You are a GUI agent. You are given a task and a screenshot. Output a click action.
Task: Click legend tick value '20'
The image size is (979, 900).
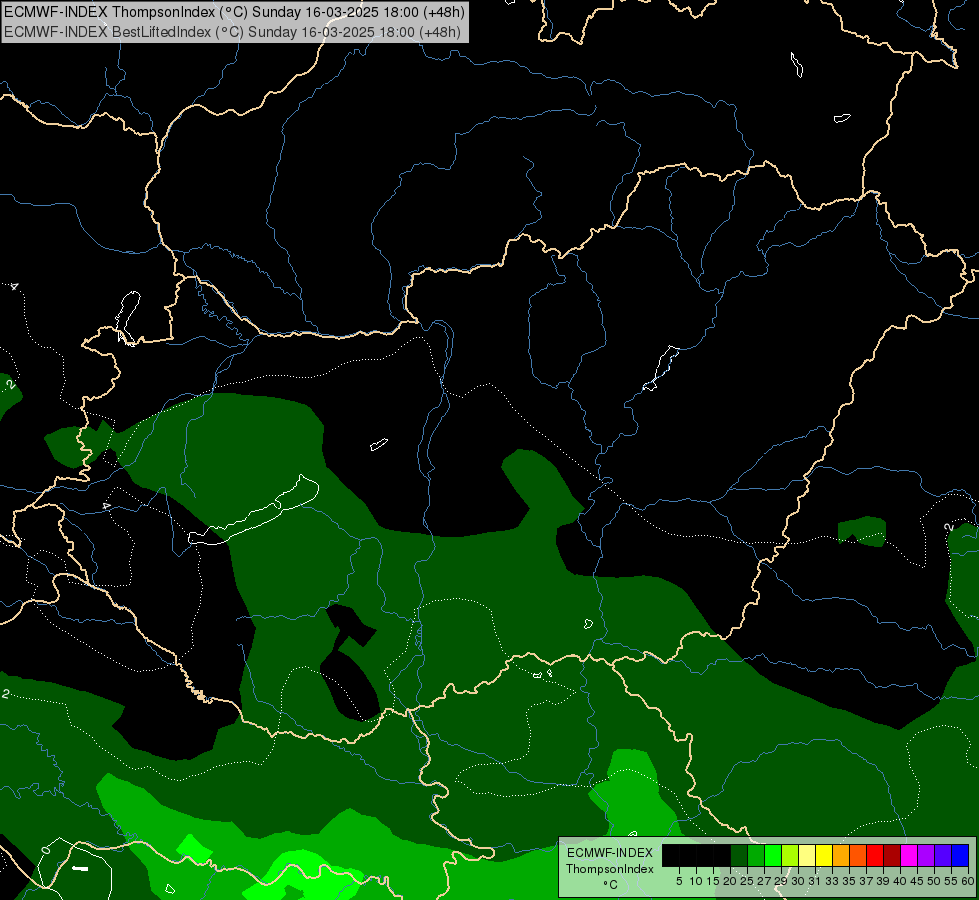(x=730, y=881)
